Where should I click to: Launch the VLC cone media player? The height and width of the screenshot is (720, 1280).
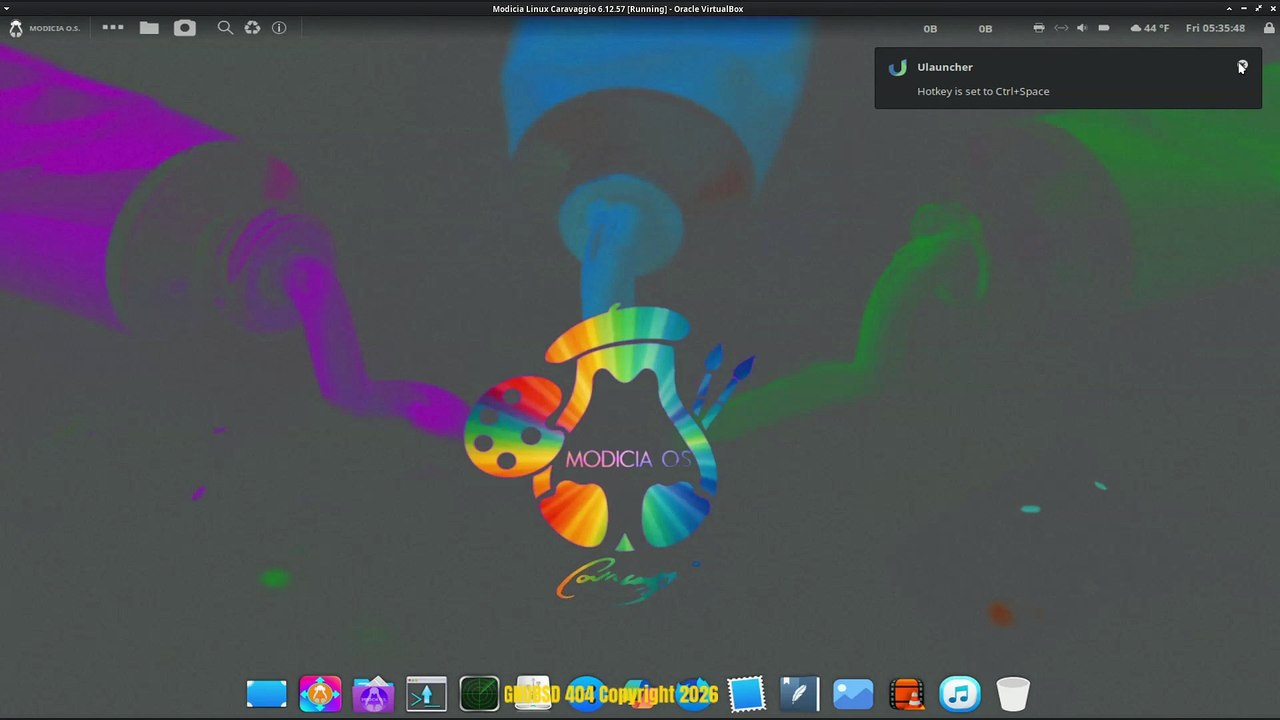pos(907,694)
